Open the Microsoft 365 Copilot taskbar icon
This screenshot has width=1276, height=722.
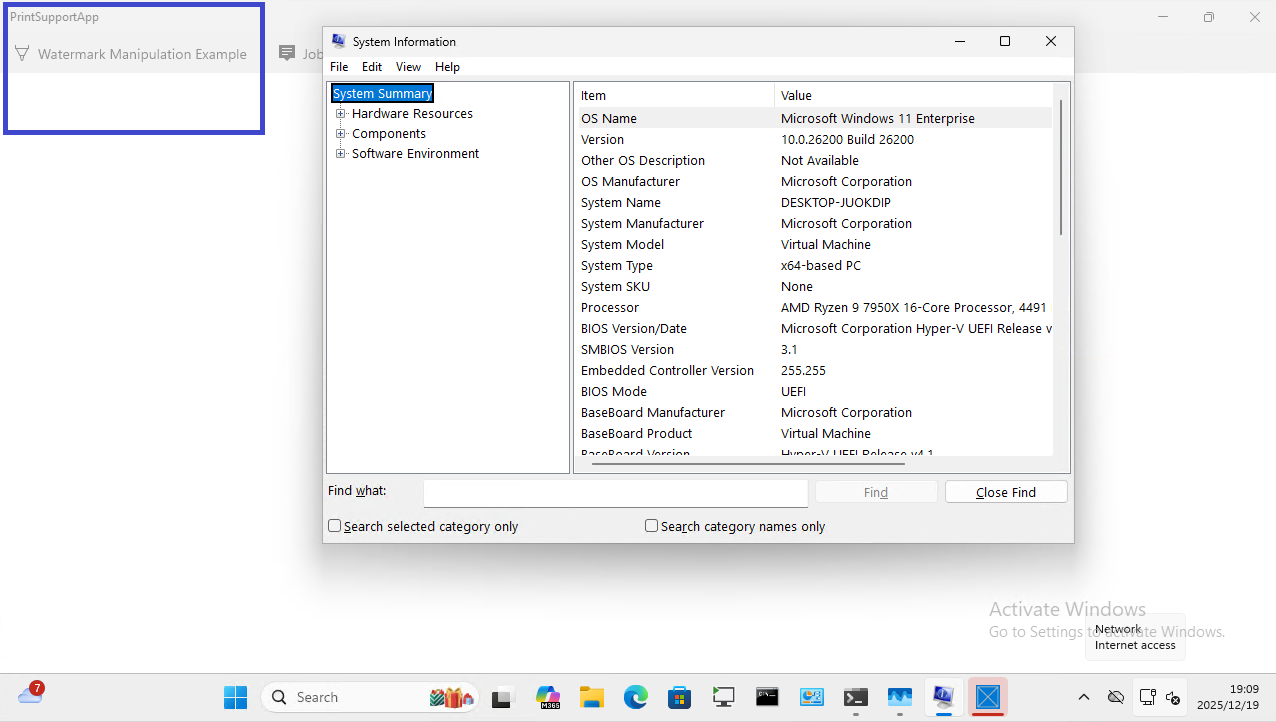click(x=548, y=697)
